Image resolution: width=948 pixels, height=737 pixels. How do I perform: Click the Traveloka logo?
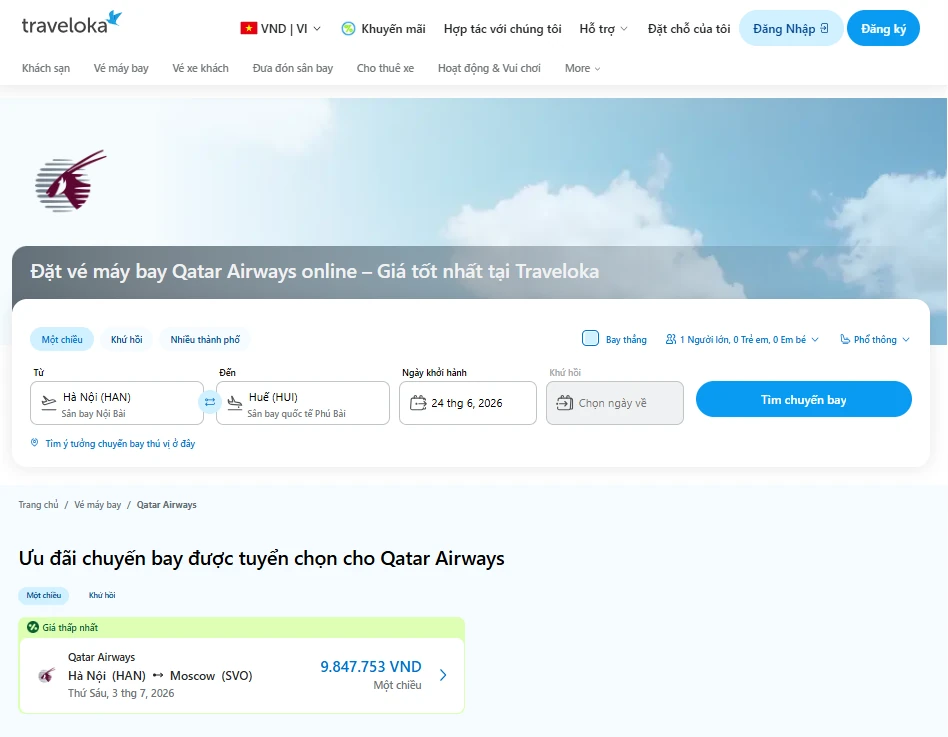coord(71,23)
